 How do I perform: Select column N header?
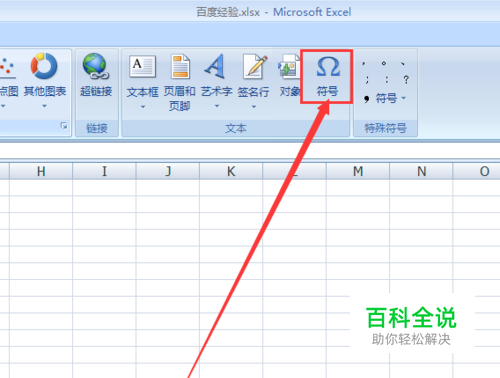[421, 171]
